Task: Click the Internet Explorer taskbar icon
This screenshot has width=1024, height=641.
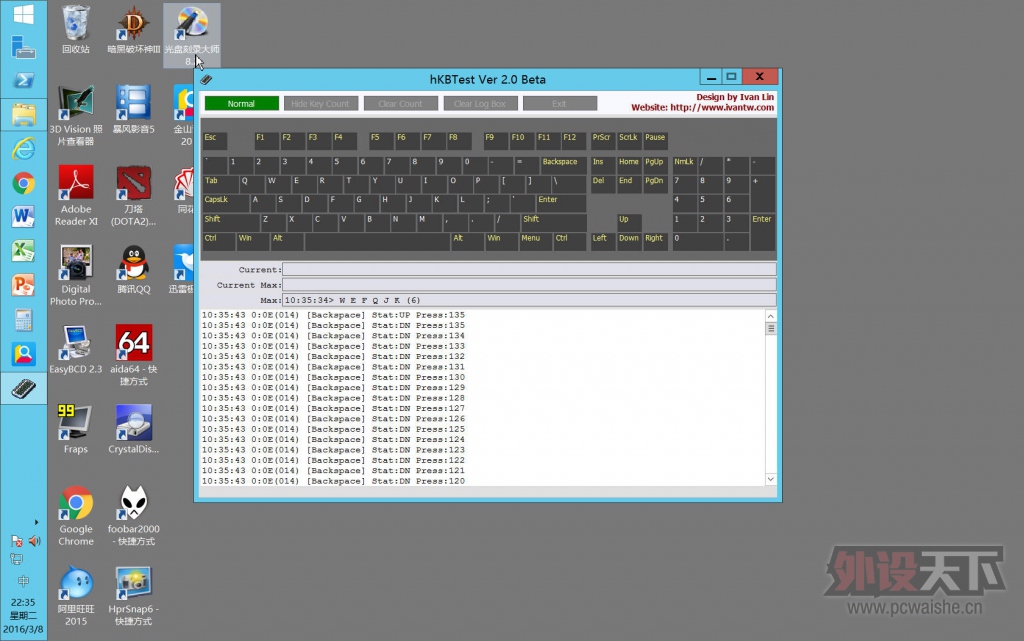Action: 23,149
